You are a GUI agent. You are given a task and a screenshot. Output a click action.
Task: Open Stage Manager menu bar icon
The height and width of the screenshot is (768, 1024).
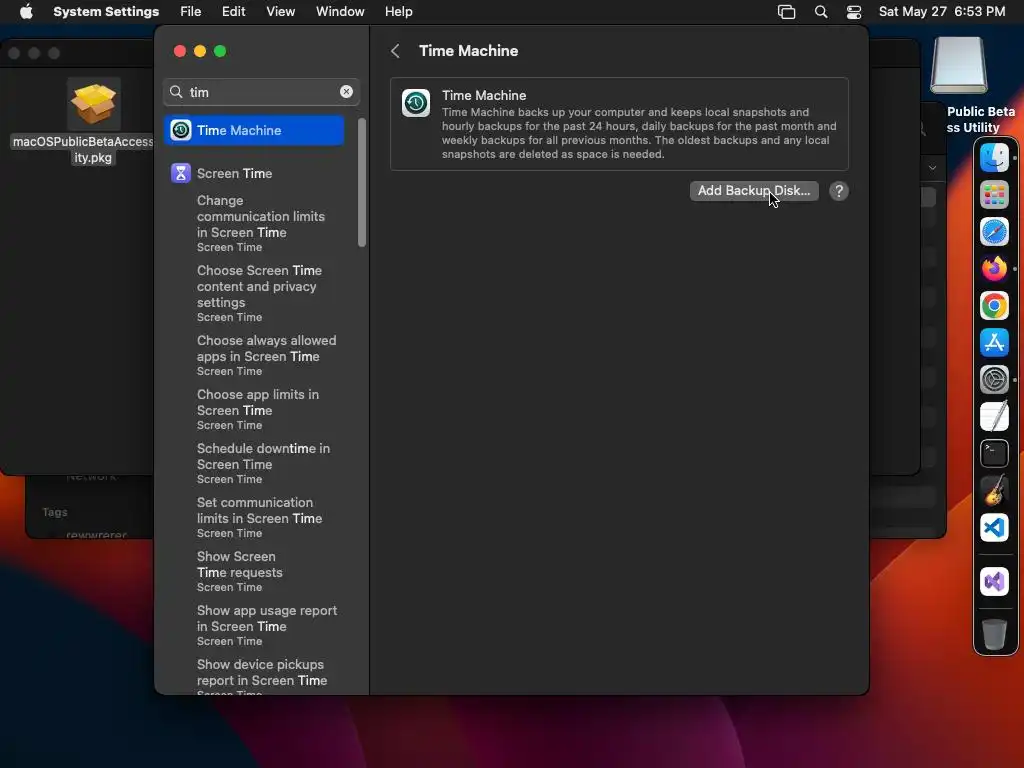tap(786, 12)
